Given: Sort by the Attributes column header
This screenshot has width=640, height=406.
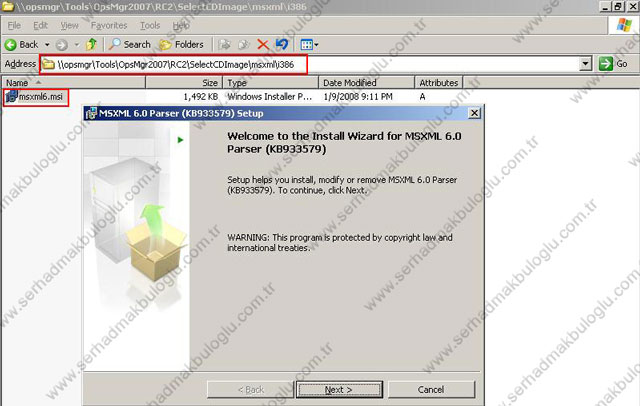Looking at the screenshot, I should 439,82.
